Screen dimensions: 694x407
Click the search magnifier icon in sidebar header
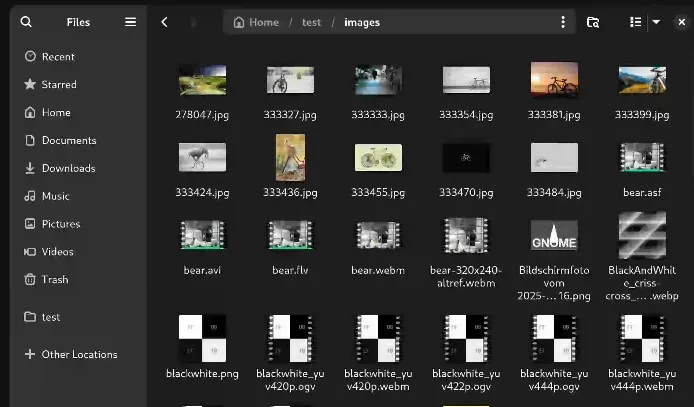coord(26,22)
